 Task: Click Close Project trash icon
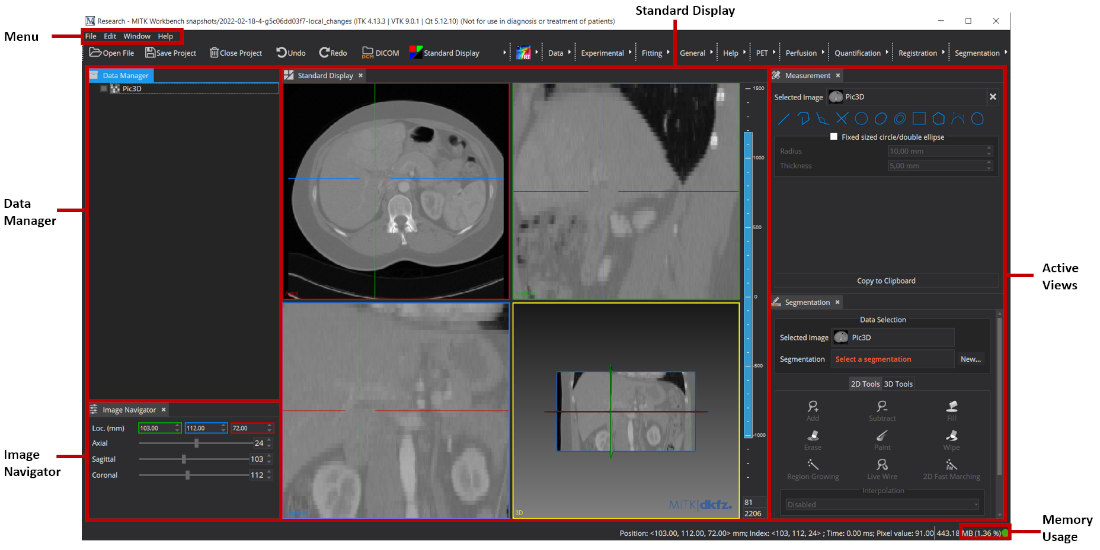coord(214,53)
